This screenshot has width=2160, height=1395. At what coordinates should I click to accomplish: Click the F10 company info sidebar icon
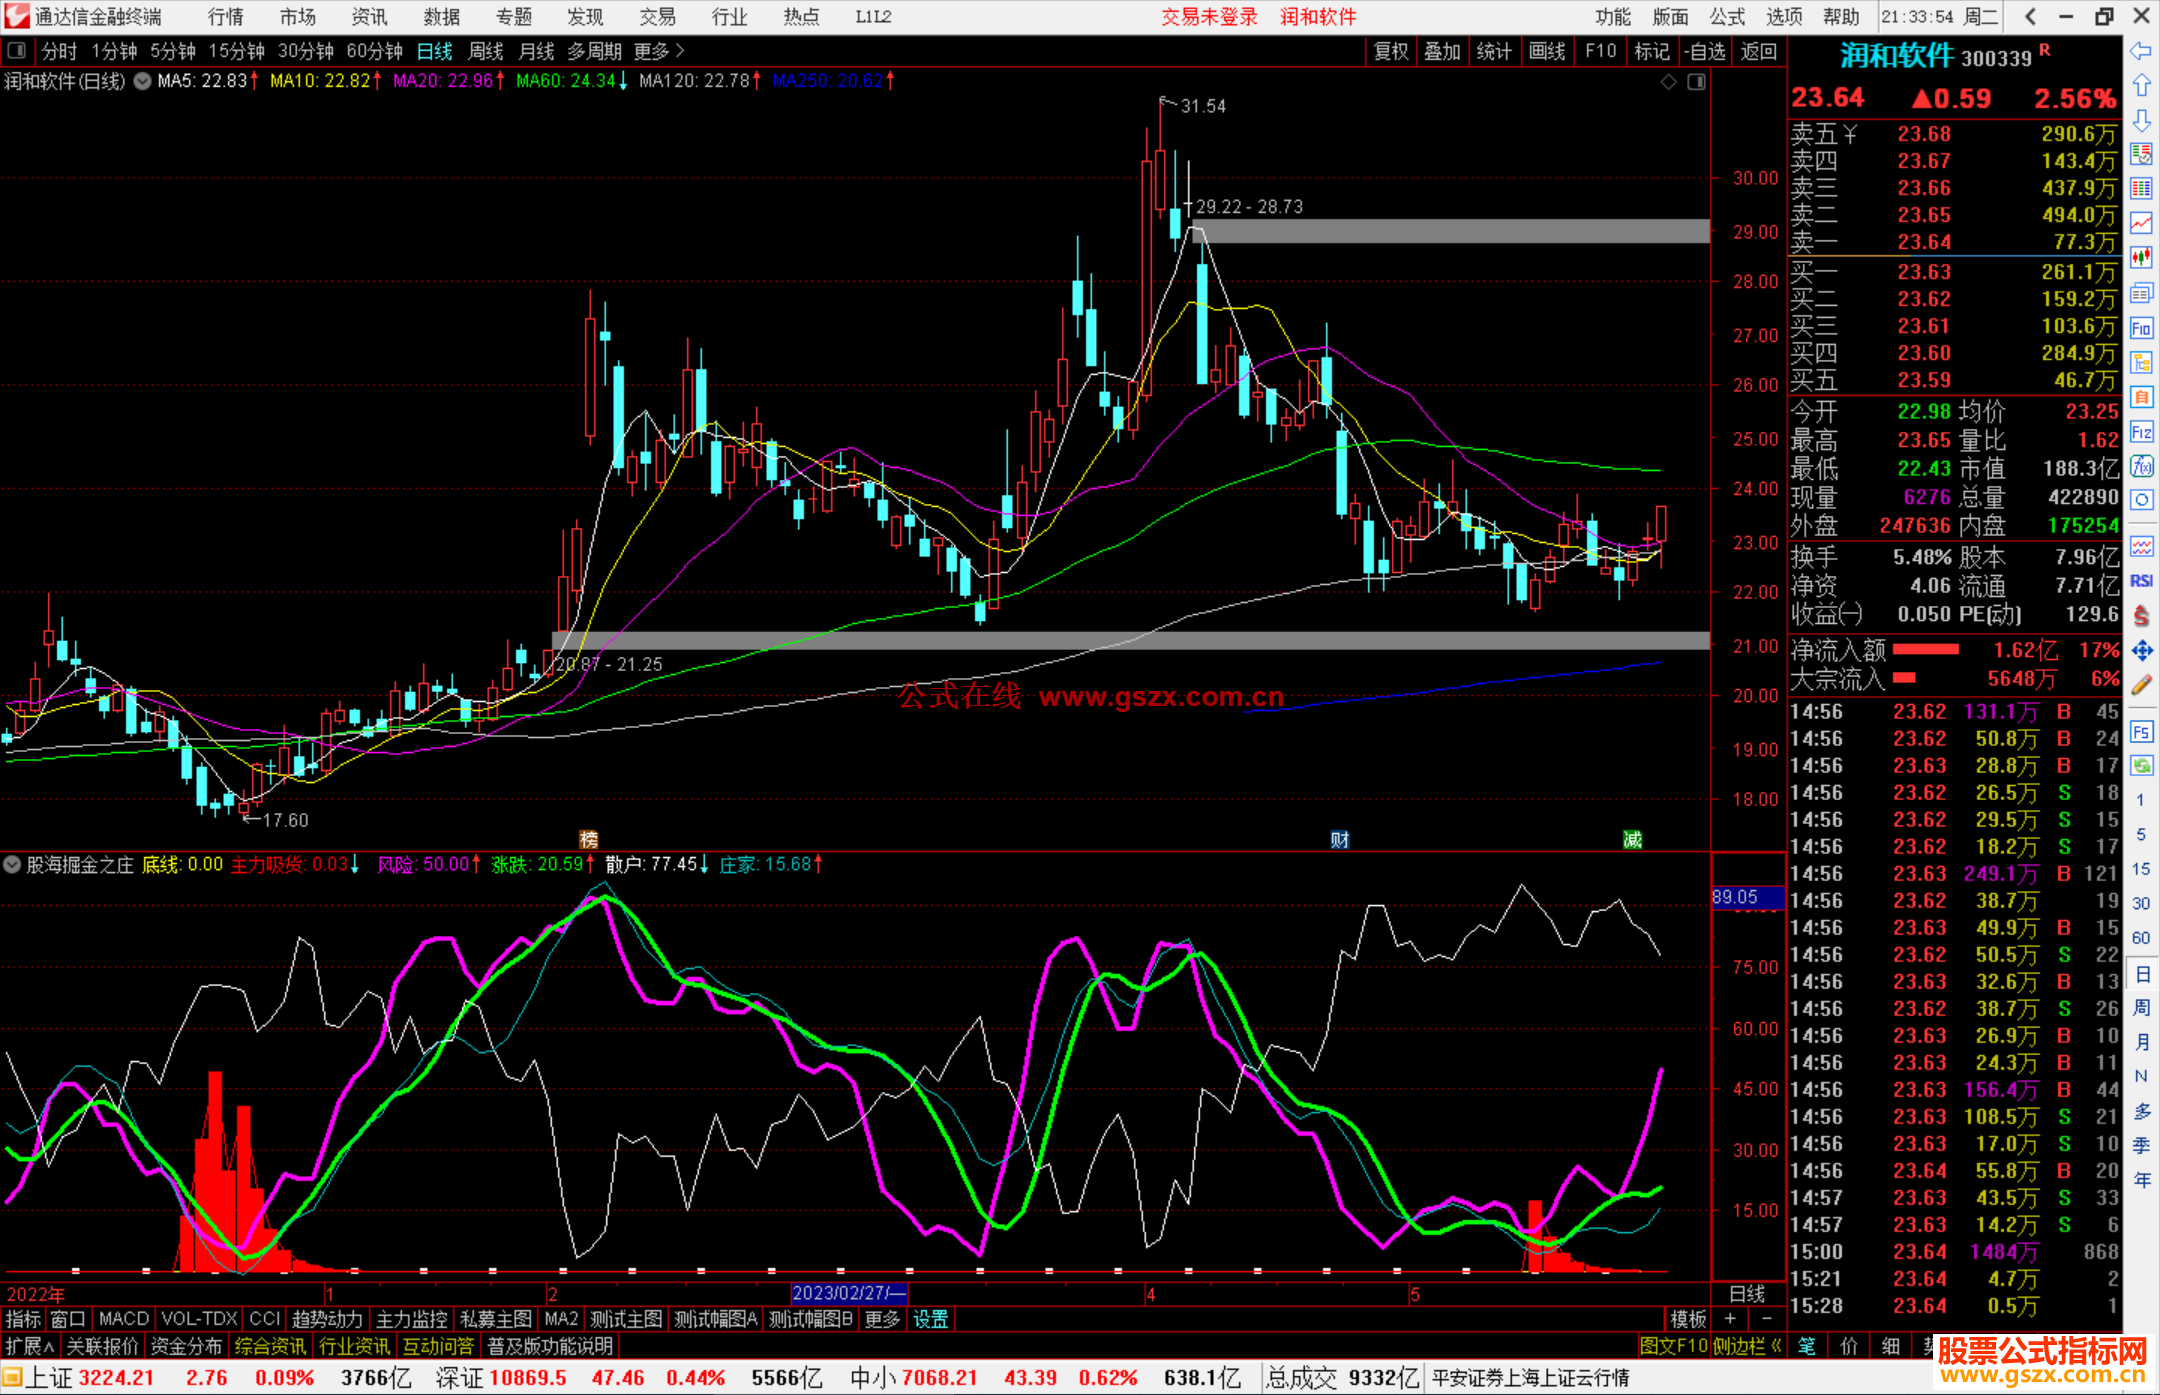2141,328
